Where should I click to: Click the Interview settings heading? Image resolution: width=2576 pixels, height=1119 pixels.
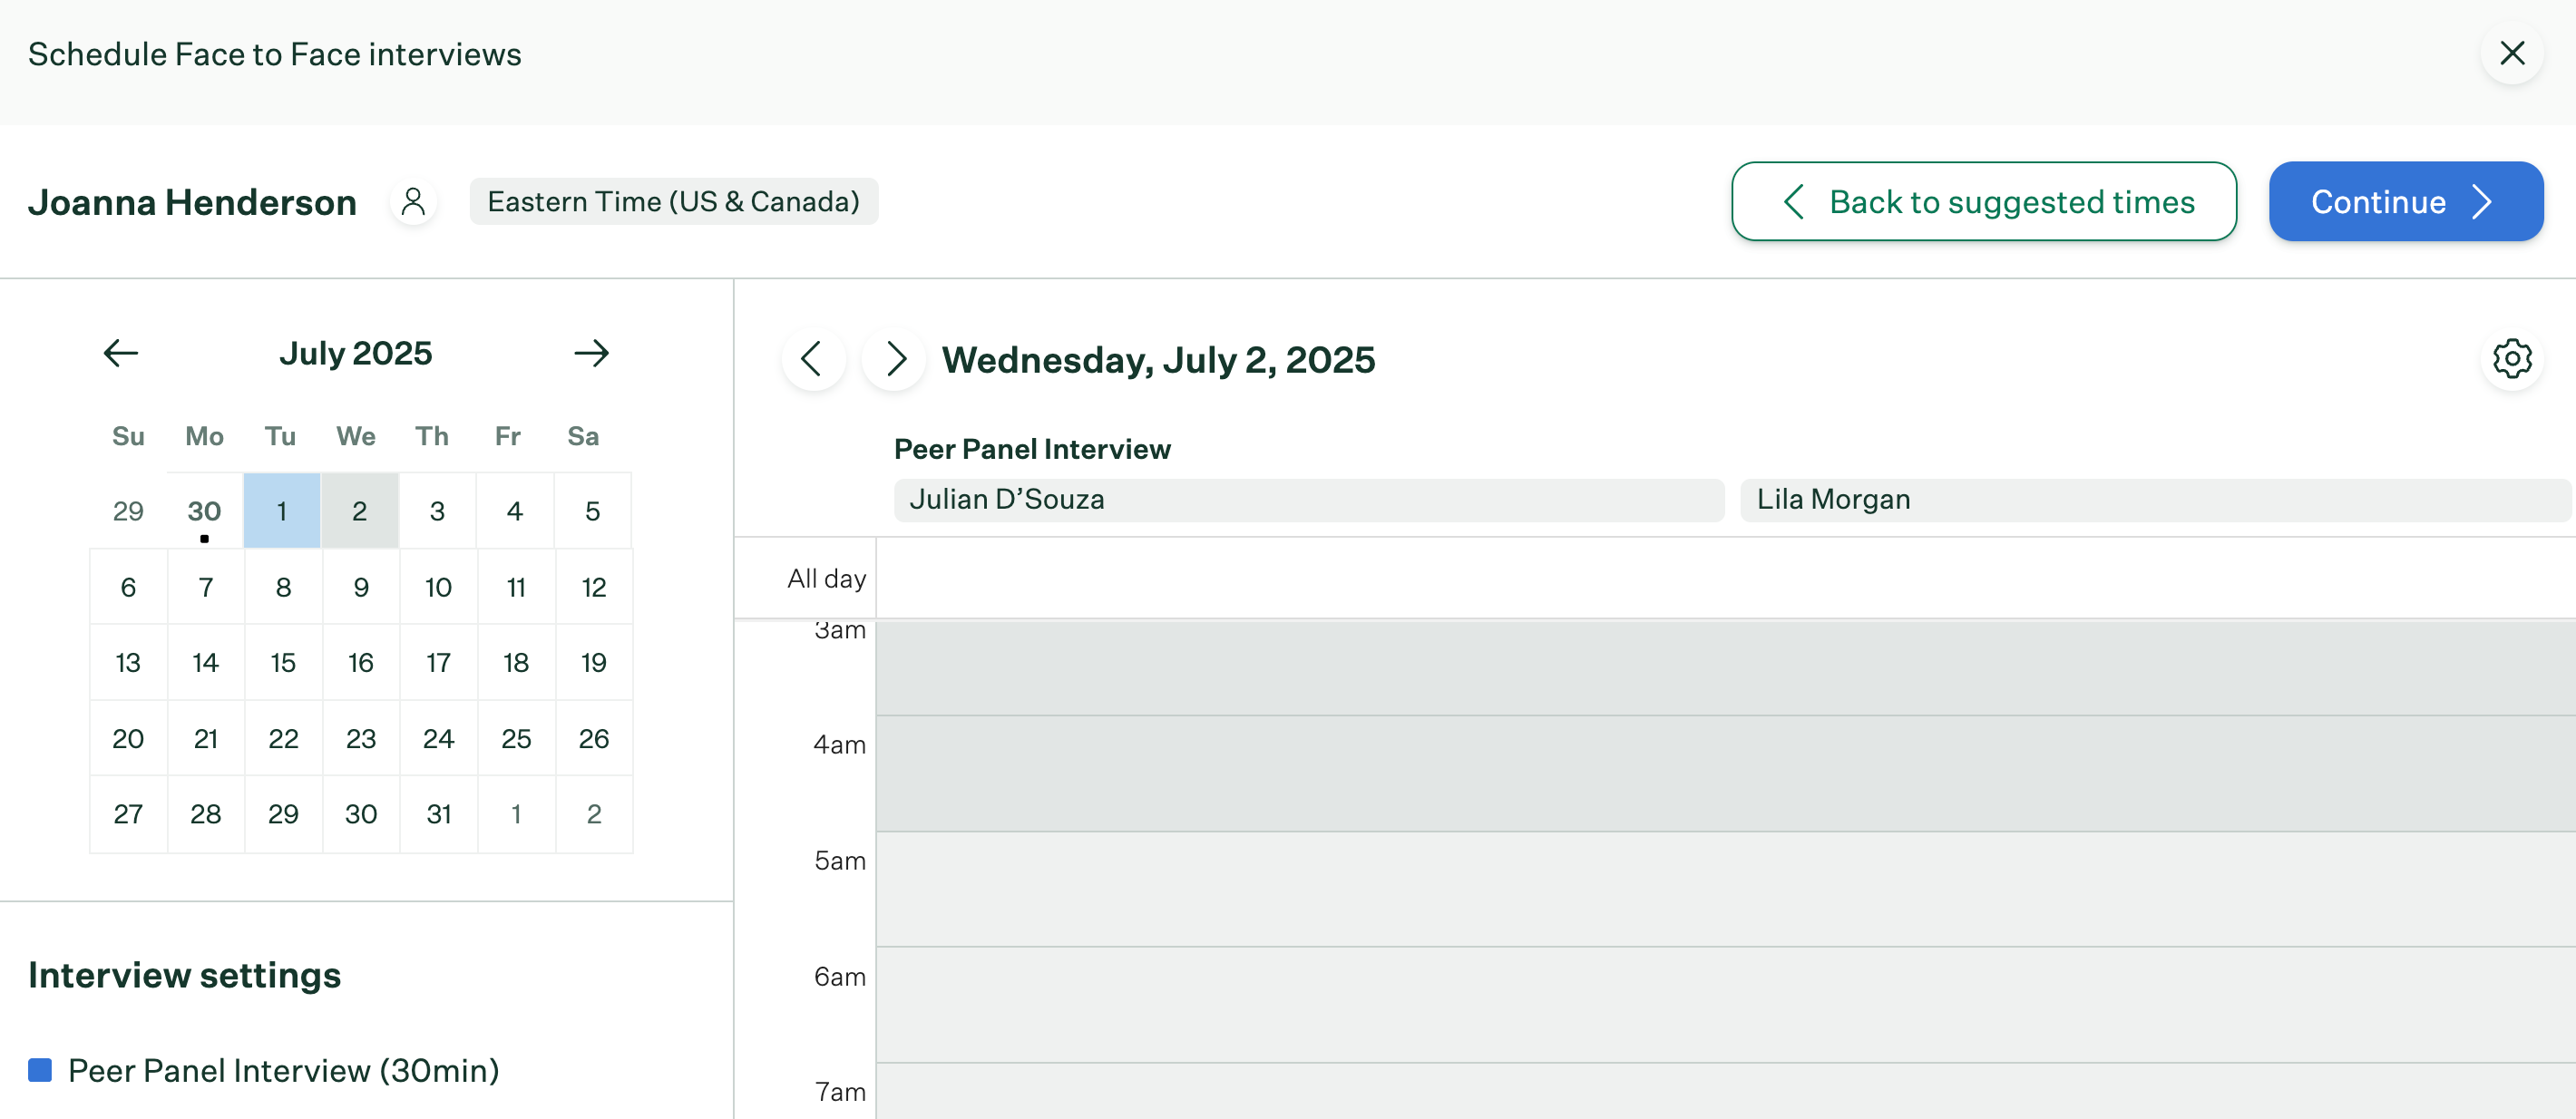185,975
